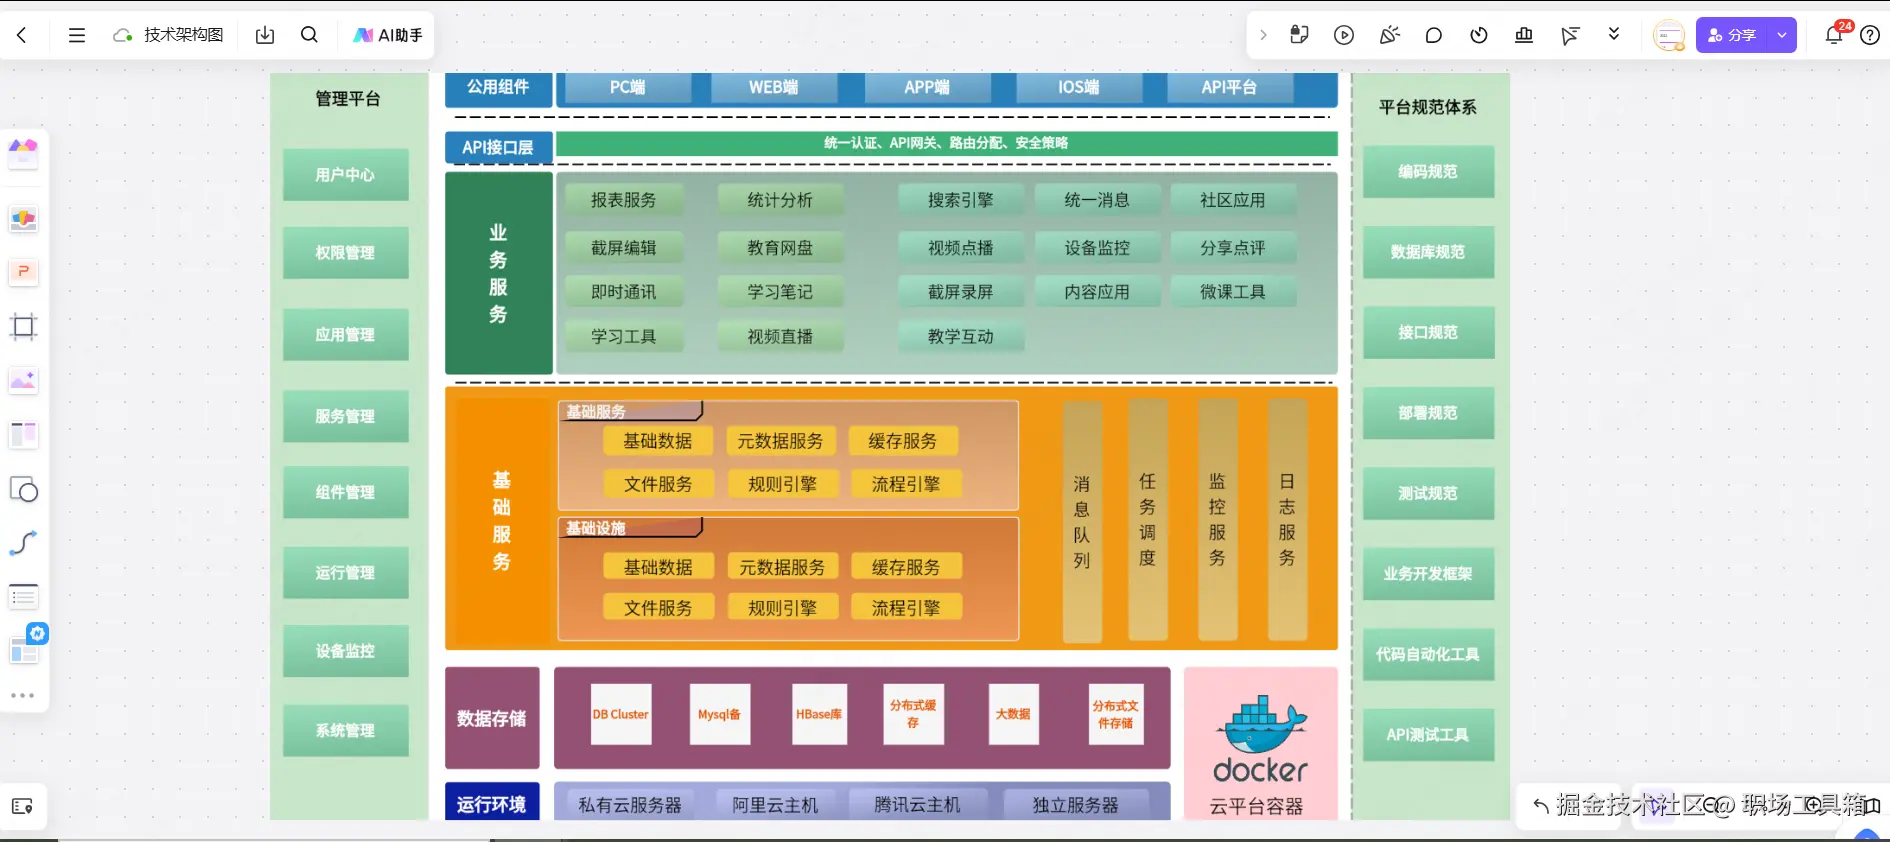The width and height of the screenshot is (1890, 842).
Task: Open the timer icon
Action: (1479, 35)
